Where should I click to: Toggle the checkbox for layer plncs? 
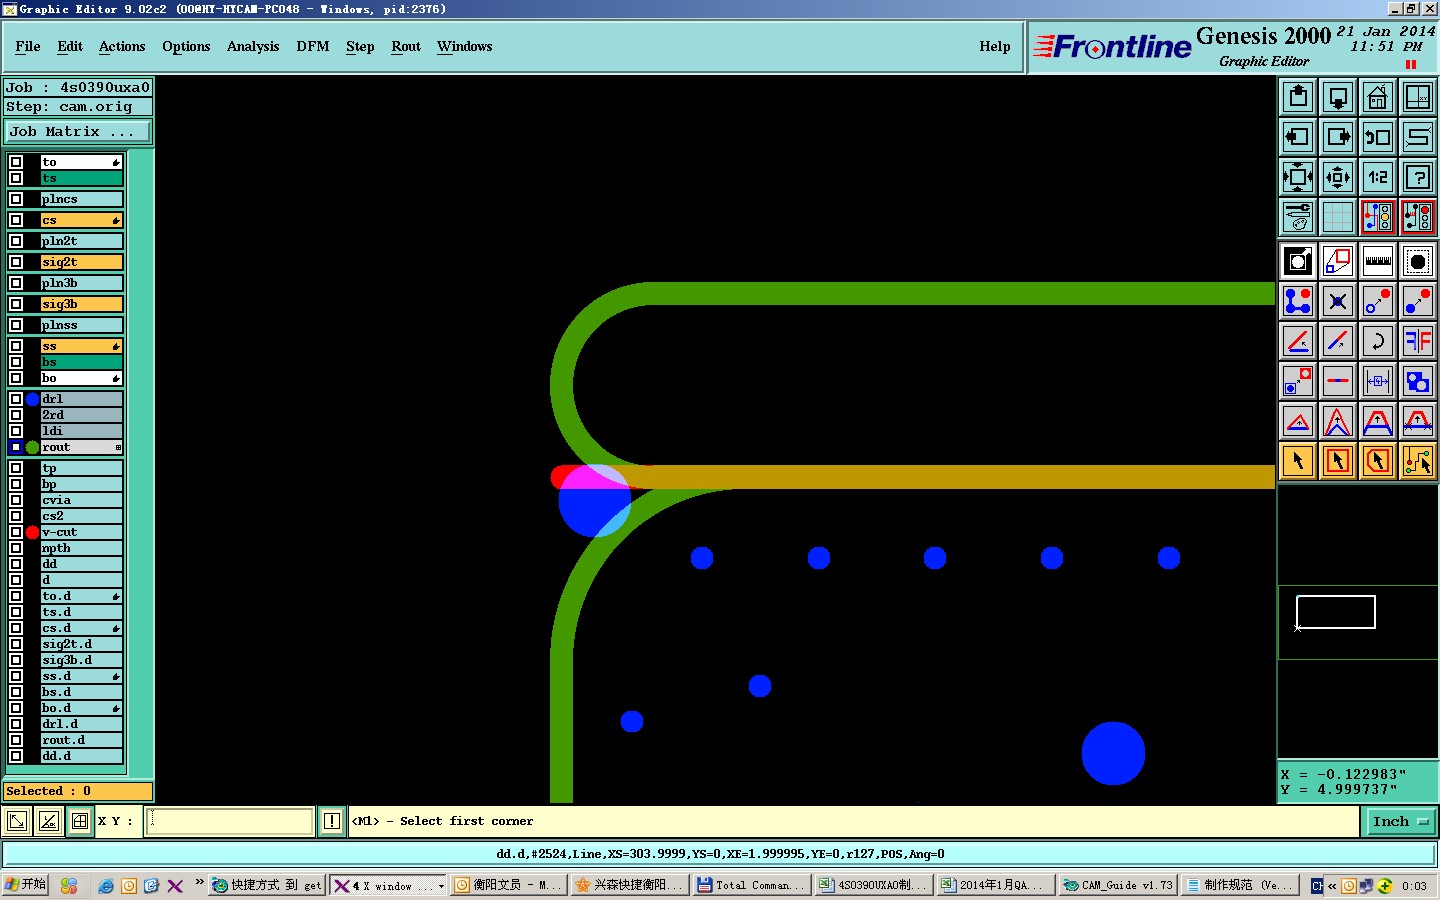pyautogui.click(x=16, y=199)
